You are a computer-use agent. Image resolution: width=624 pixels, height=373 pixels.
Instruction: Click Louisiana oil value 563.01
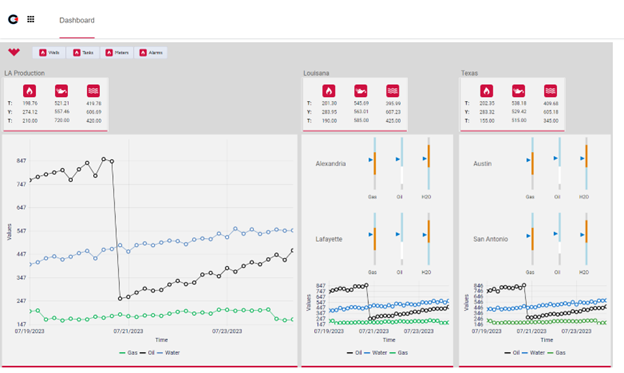361,112
